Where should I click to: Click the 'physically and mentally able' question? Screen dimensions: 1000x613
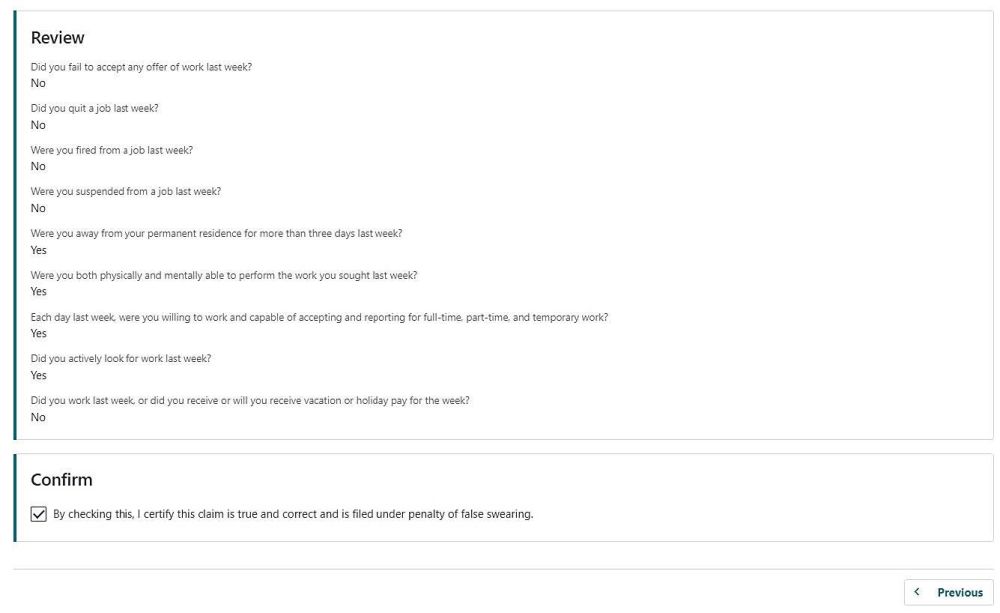click(224, 275)
